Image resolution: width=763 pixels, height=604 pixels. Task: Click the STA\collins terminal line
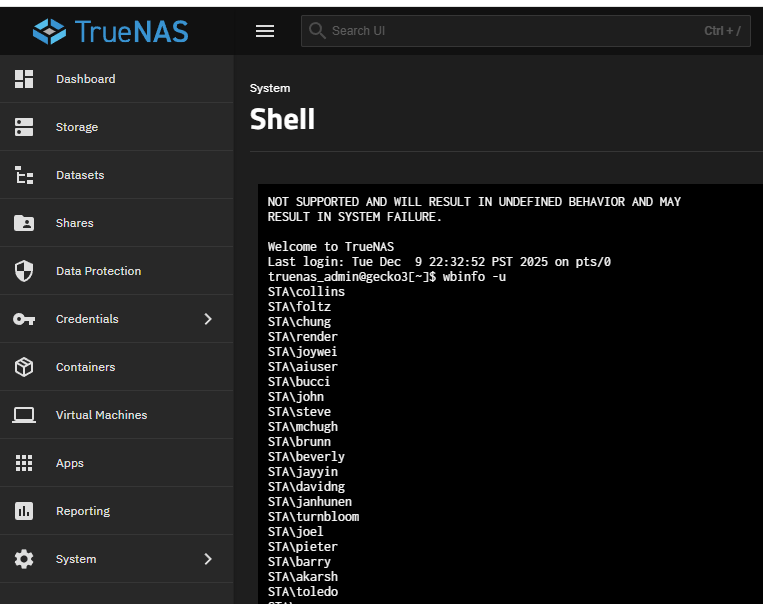point(306,292)
